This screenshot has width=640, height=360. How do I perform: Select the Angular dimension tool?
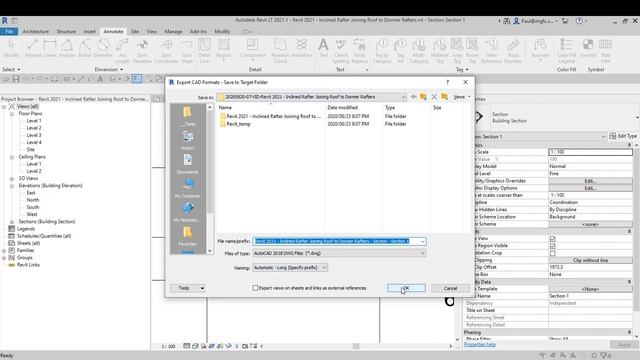(x=67, y=48)
